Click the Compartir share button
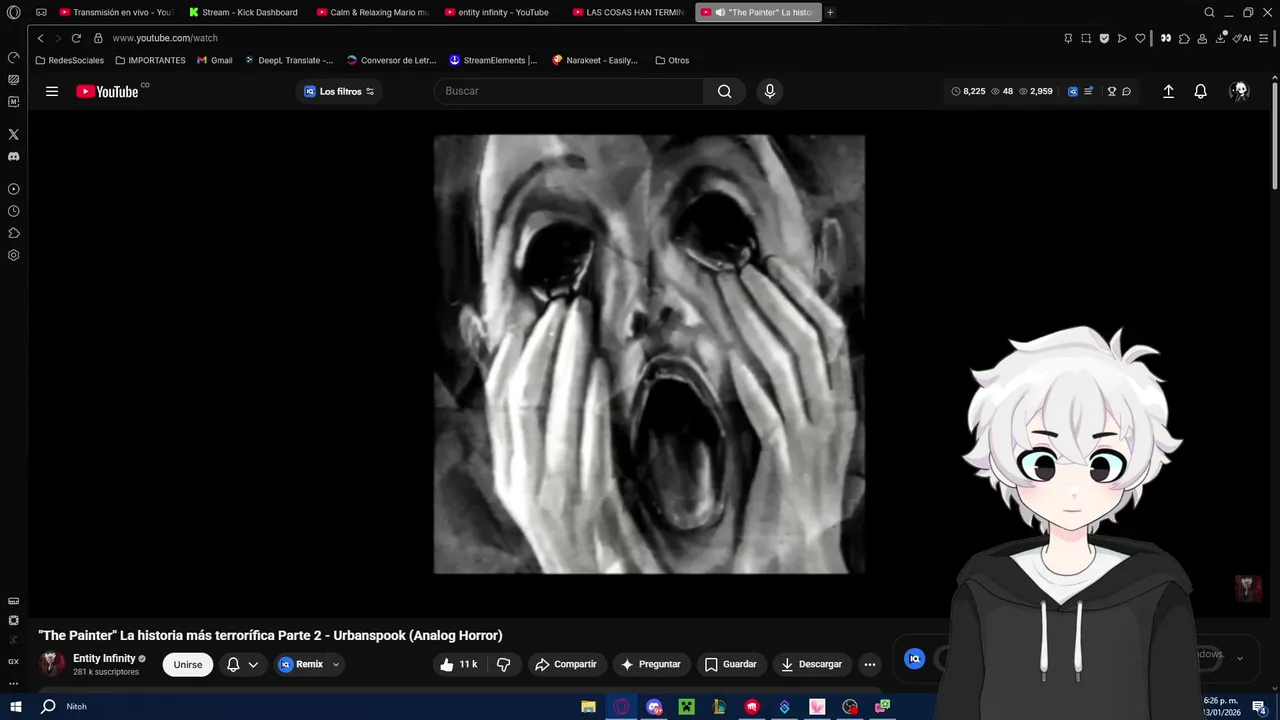 (566, 664)
